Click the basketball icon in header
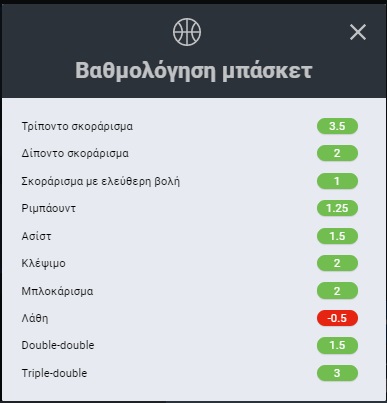The image size is (387, 403). tap(187, 32)
